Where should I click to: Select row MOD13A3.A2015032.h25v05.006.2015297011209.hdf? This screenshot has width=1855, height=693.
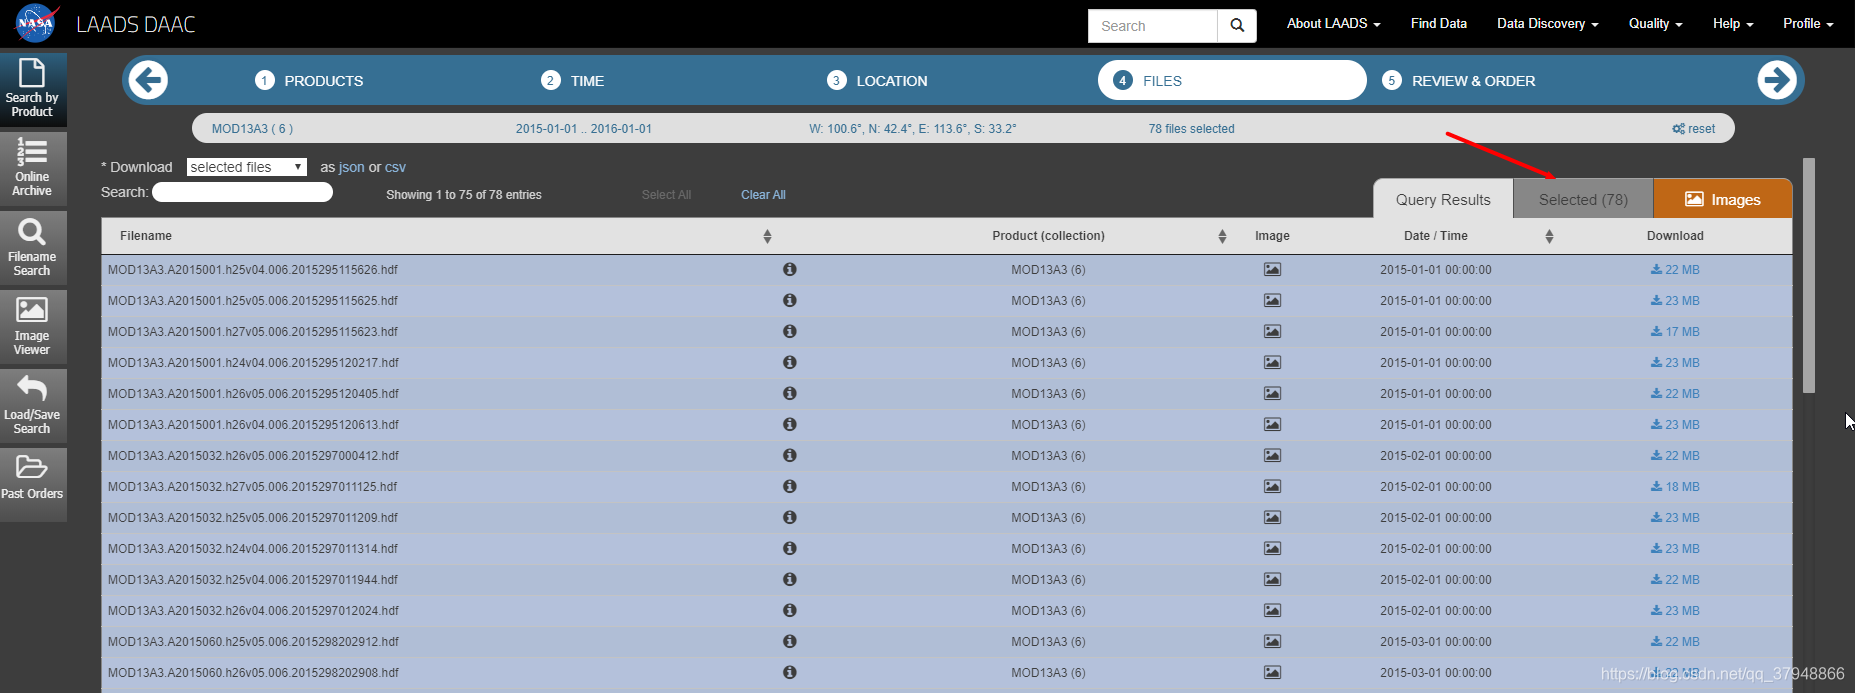946,517
